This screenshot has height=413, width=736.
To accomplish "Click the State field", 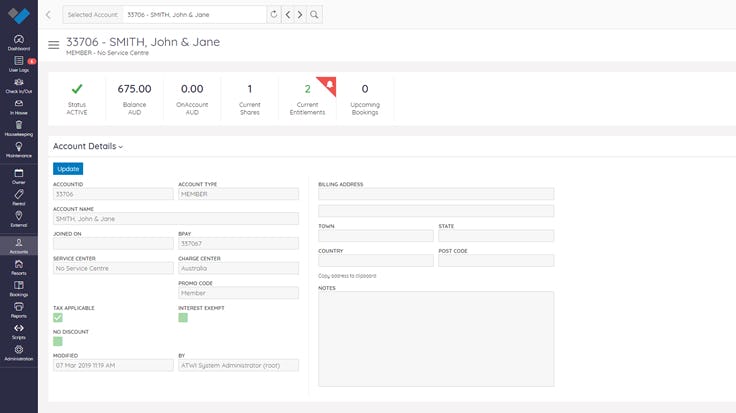I will coord(496,236).
